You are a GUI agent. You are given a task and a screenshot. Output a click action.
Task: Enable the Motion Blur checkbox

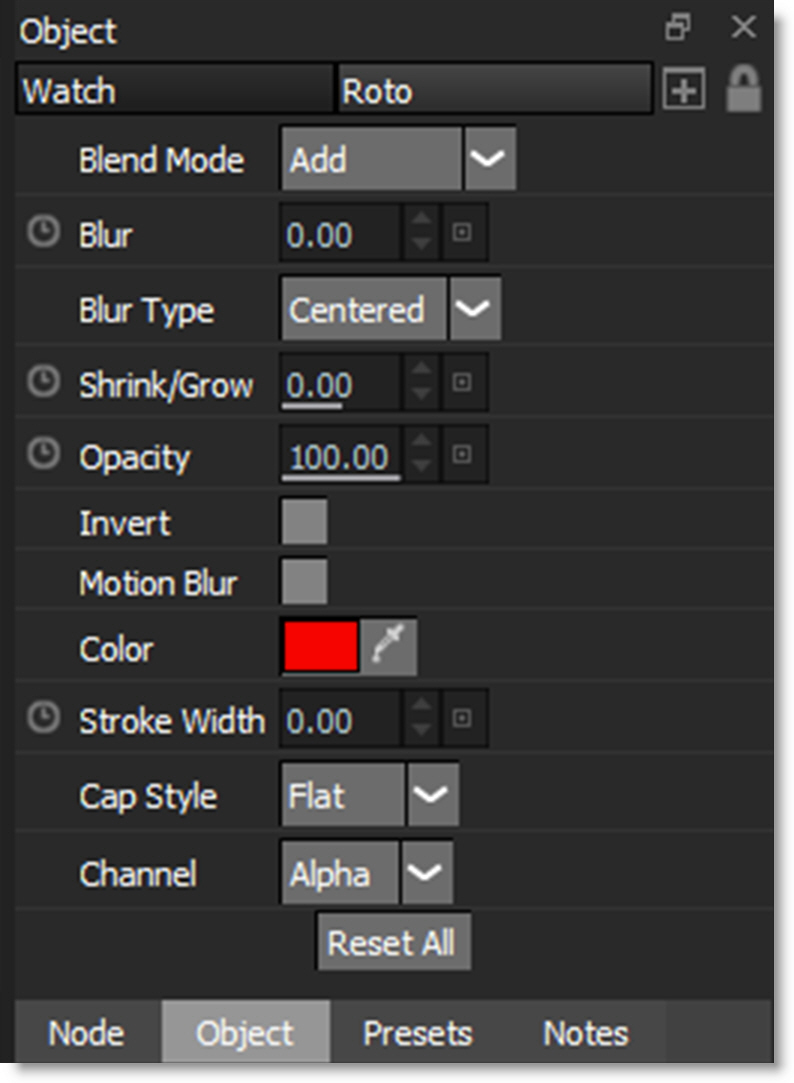point(304,581)
